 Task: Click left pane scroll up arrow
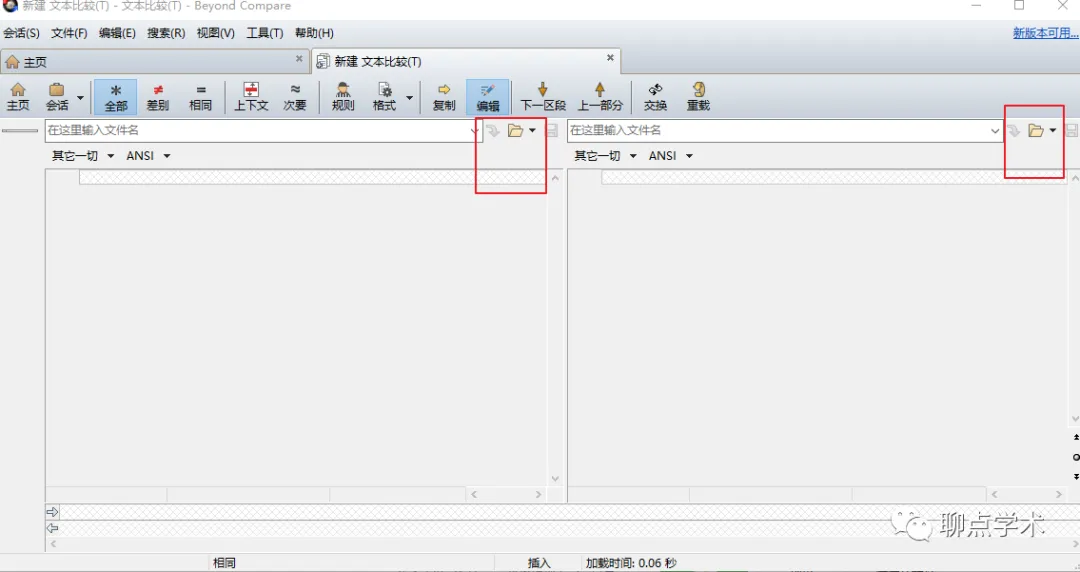[555, 178]
